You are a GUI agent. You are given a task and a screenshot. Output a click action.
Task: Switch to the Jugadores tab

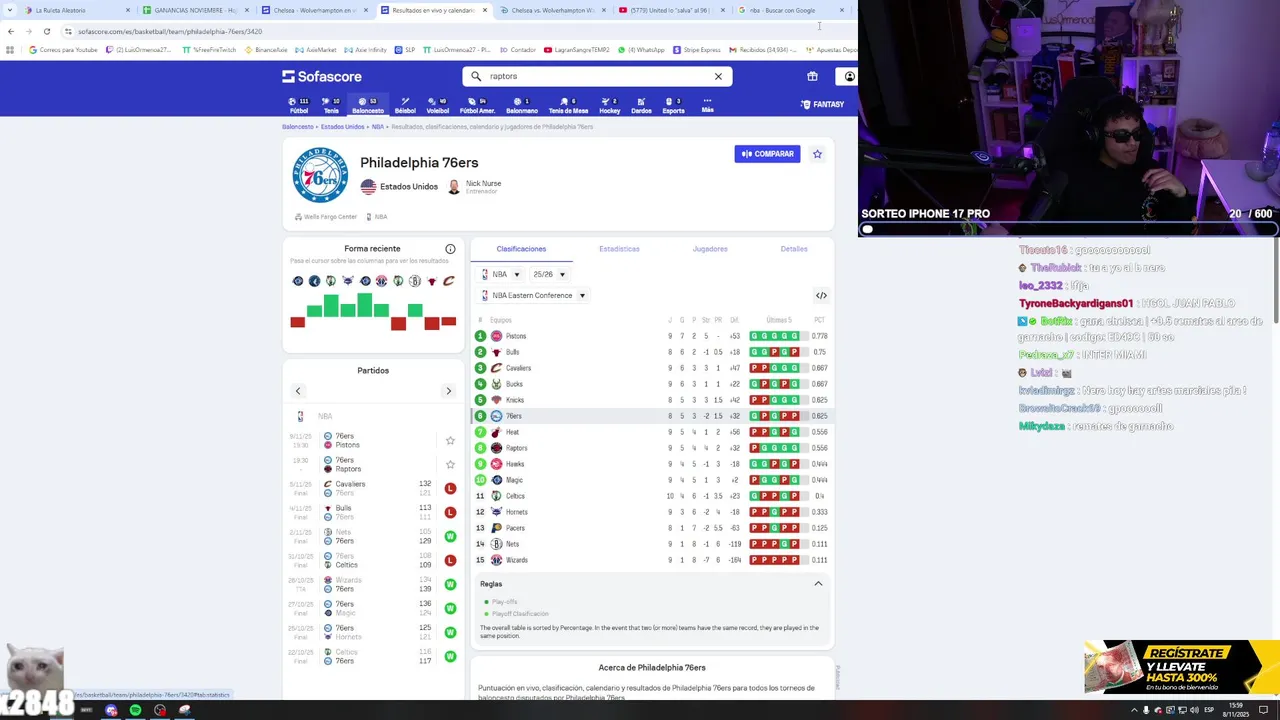(710, 249)
